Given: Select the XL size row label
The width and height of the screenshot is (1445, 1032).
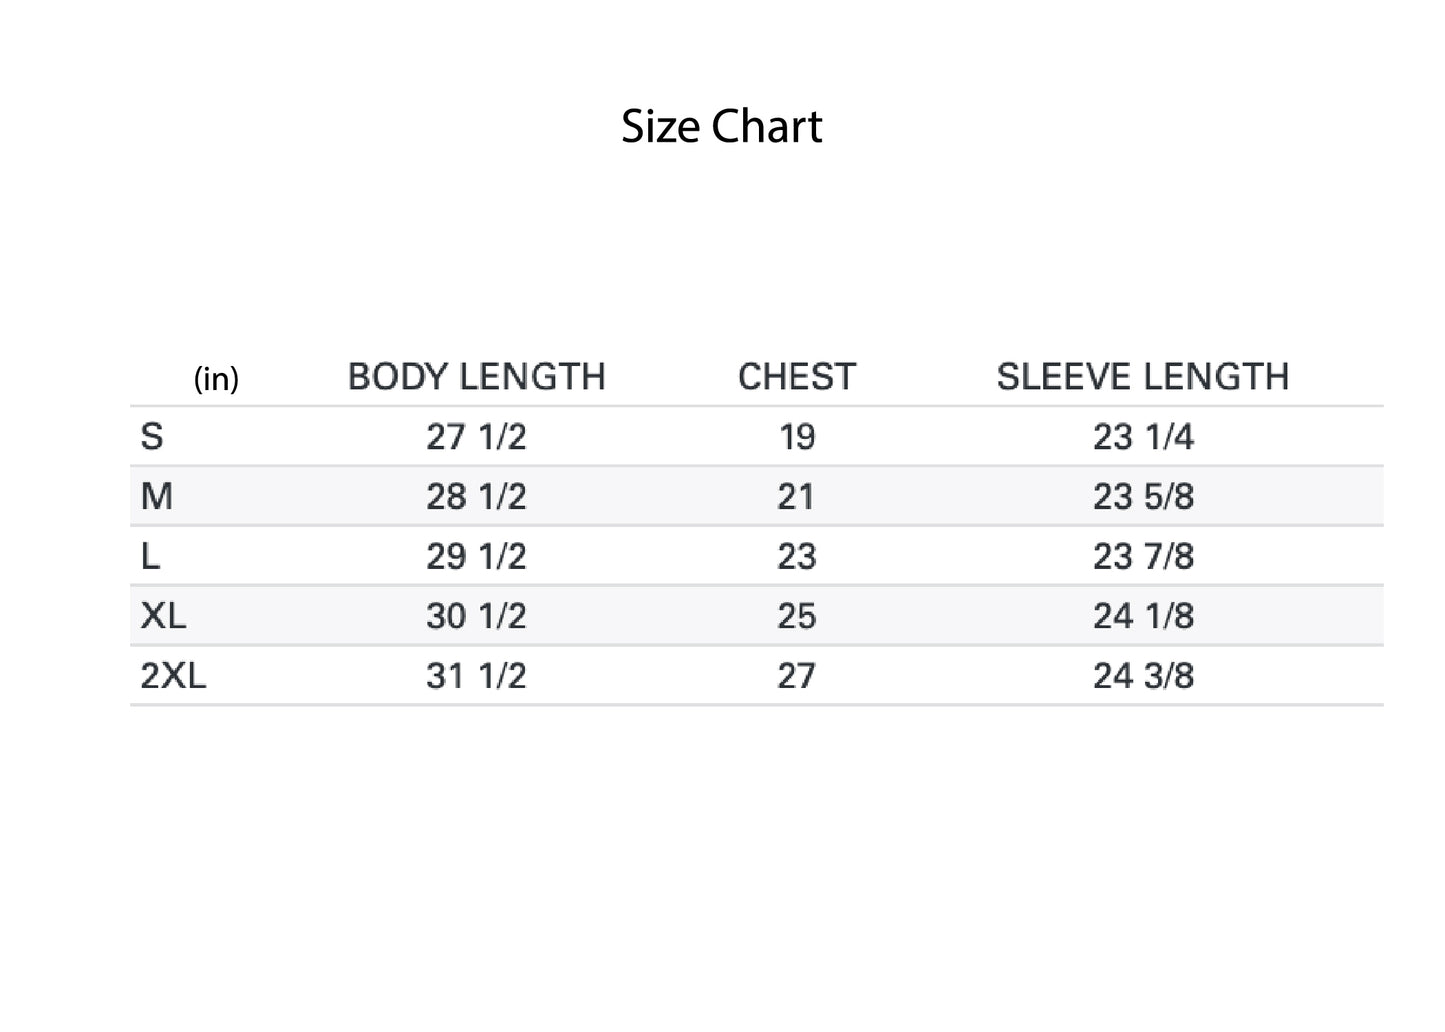Looking at the screenshot, I should point(163,616).
